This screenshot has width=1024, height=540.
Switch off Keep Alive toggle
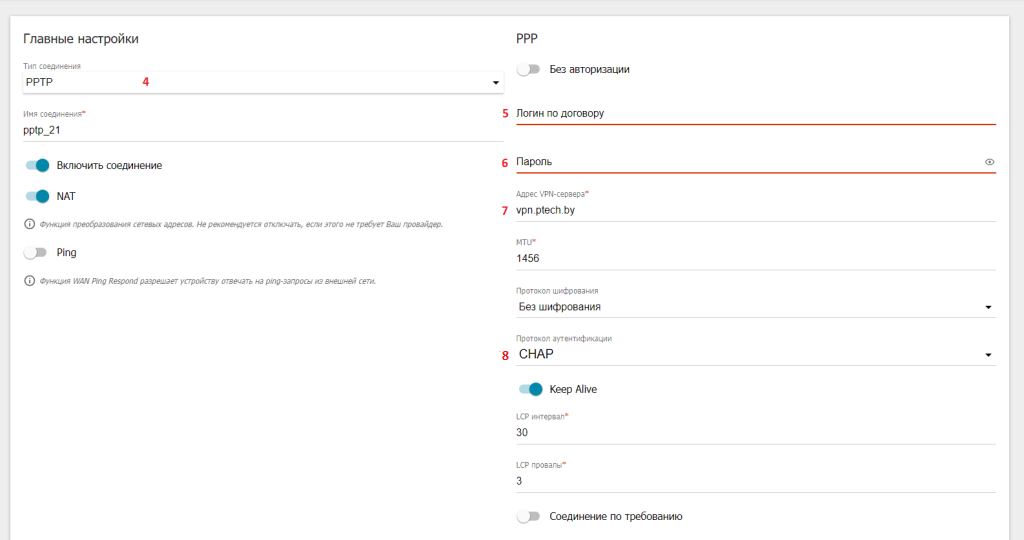530,389
